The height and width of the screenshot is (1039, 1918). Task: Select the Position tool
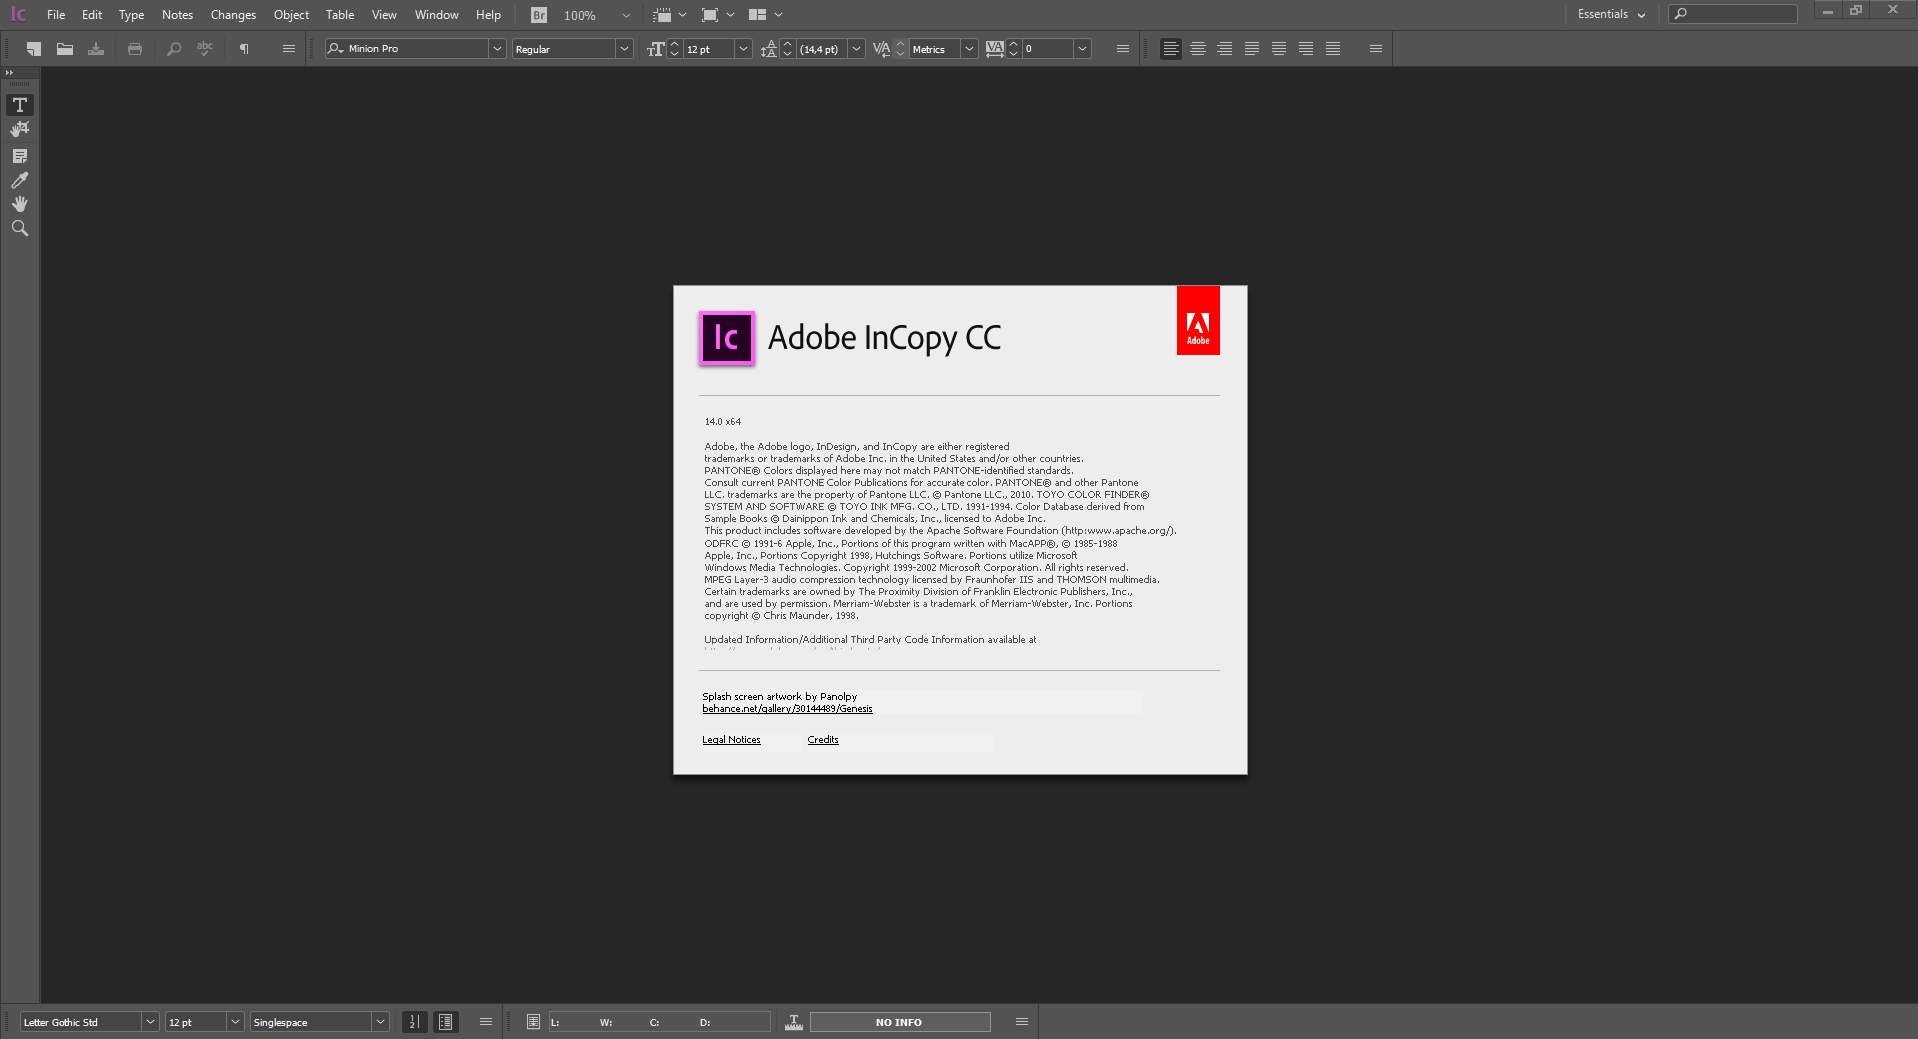click(x=20, y=130)
